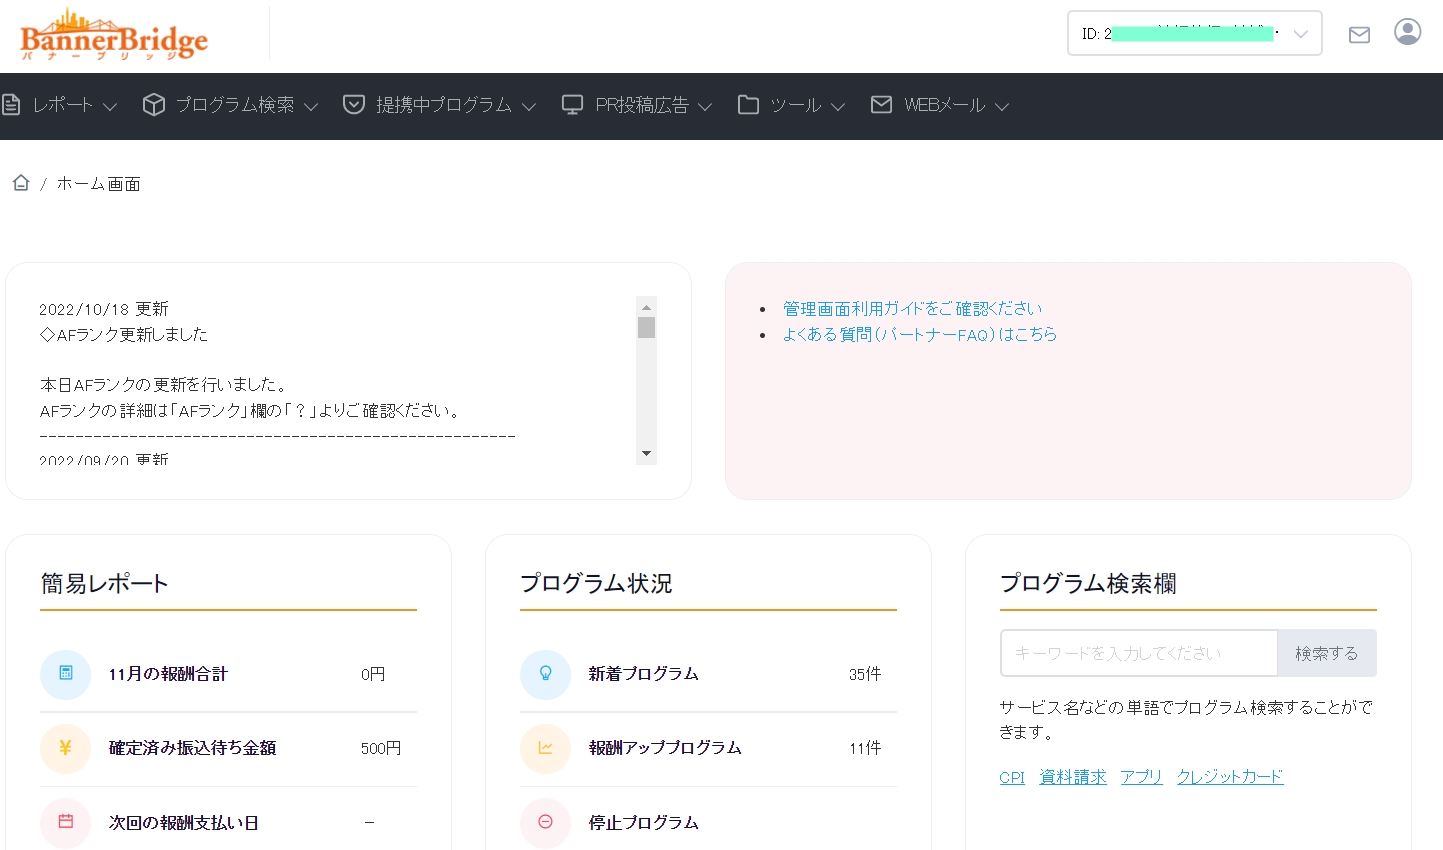Focus the キーワードを入力してください search field
Image resolution: width=1443 pixels, height=850 pixels.
click(x=1139, y=653)
